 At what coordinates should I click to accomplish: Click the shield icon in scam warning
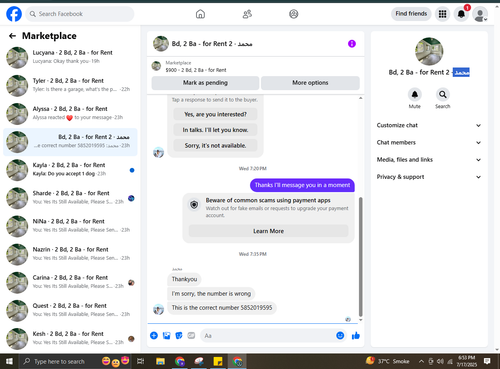point(194,204)
